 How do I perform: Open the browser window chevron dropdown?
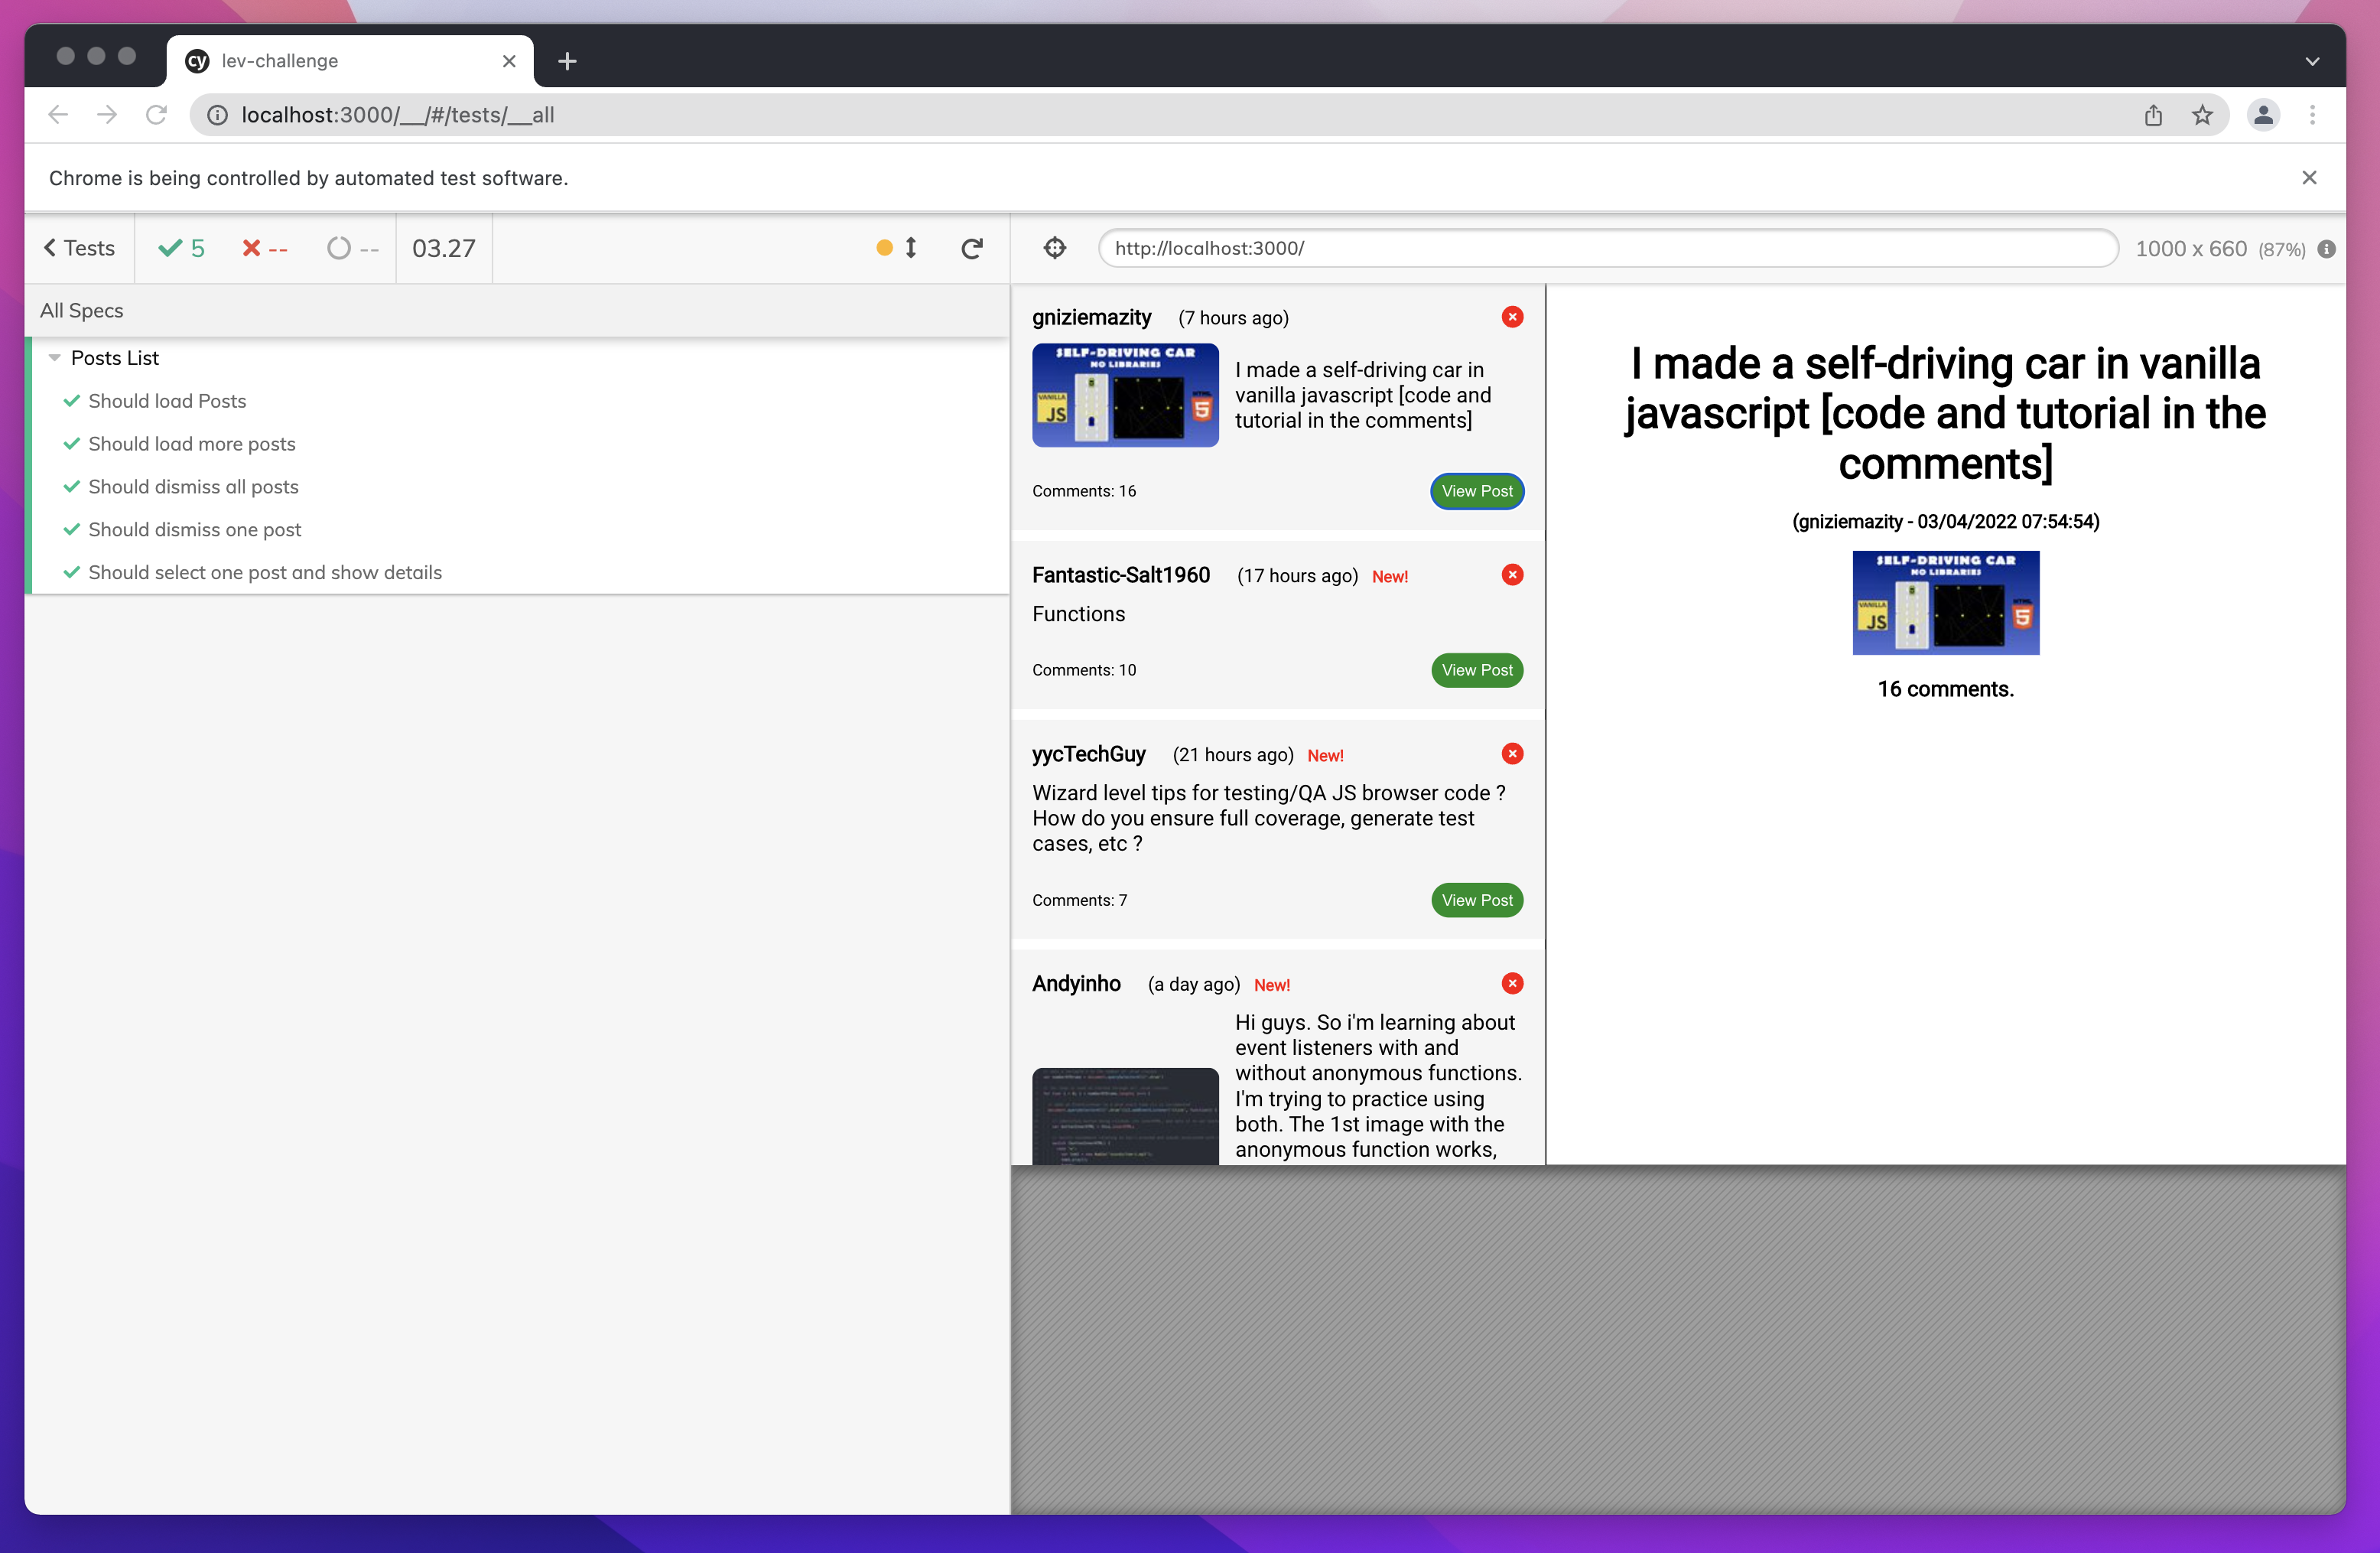coord(2312,61)
